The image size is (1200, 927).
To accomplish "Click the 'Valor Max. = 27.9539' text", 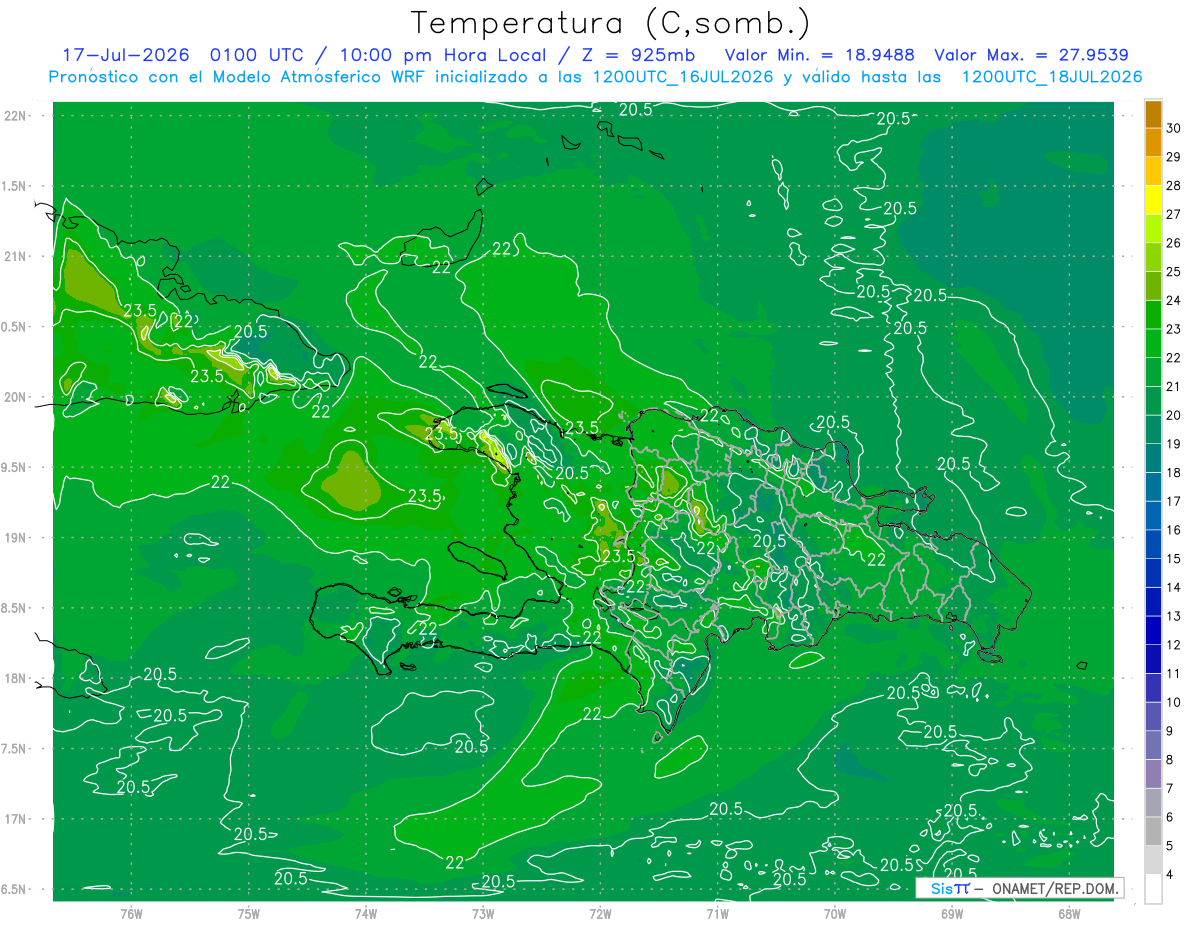I will coord(1031,55).
